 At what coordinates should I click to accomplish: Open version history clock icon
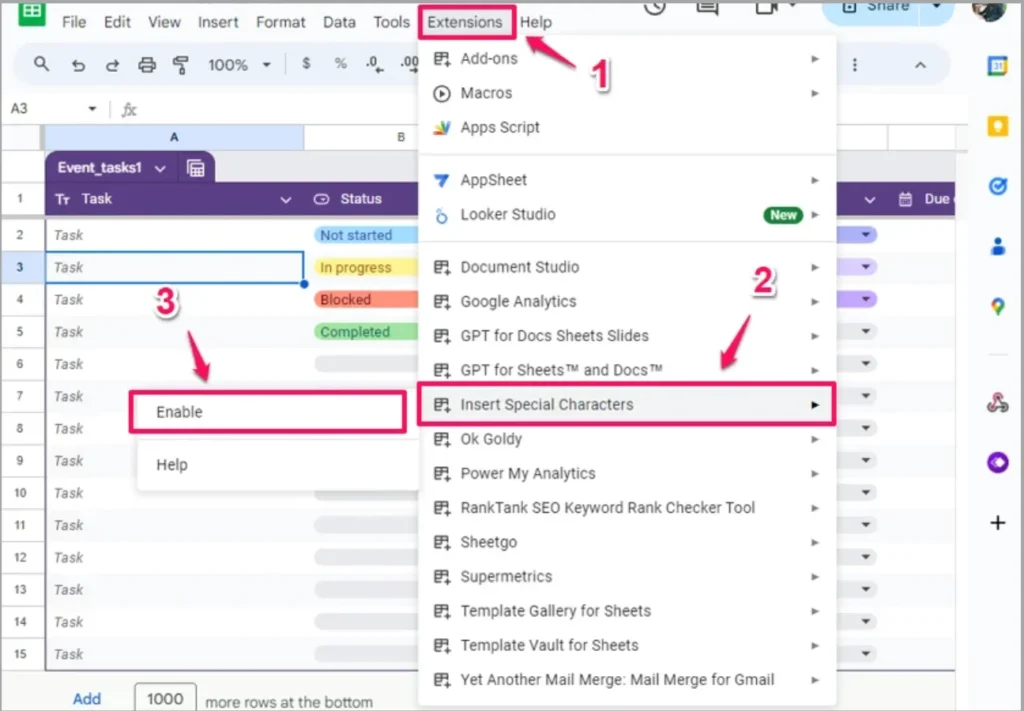(654, 7)
